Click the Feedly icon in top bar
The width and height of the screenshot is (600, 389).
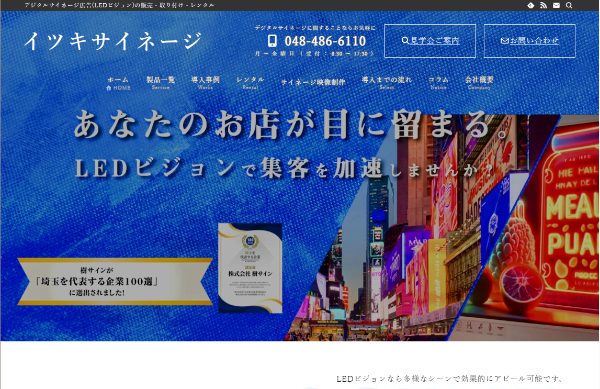pyautogui.click(x=531, y=5)
